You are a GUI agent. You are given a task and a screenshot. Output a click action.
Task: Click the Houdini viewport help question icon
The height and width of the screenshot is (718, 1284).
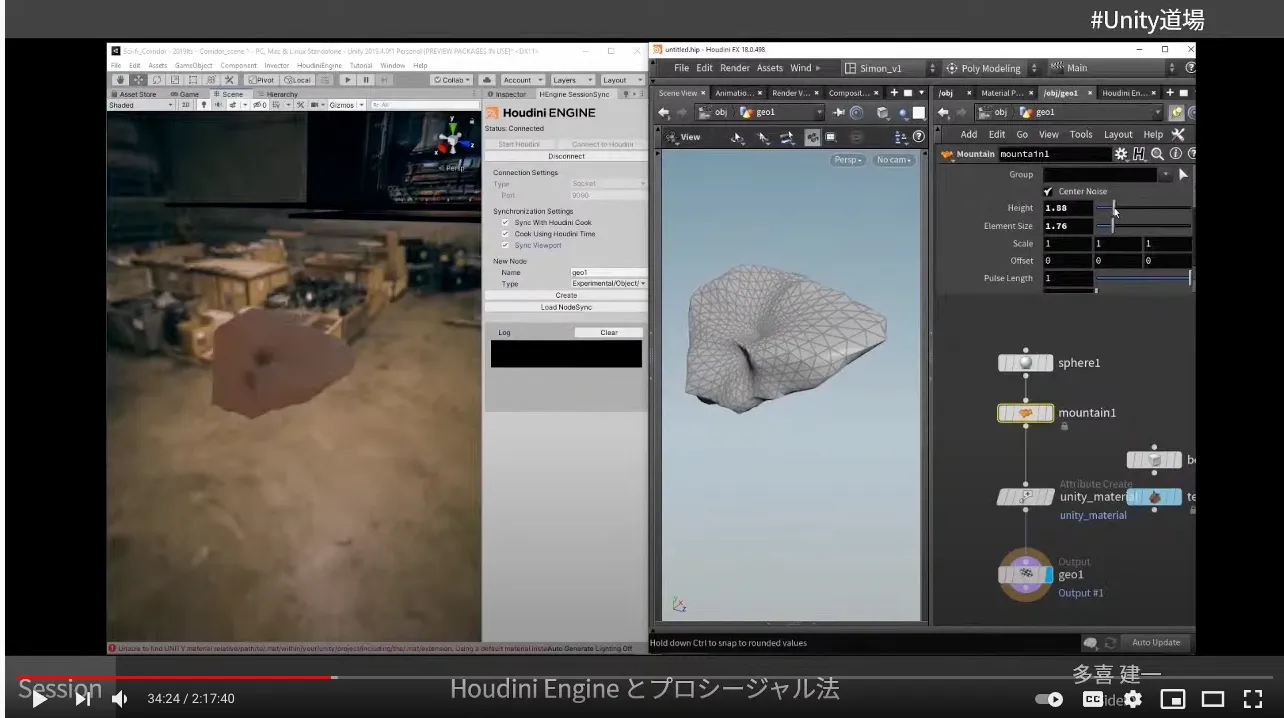tap(918, 137)
